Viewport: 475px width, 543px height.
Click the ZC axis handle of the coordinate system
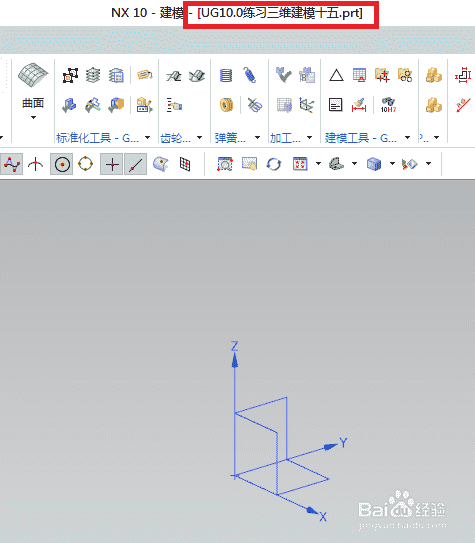pos(235,360)
